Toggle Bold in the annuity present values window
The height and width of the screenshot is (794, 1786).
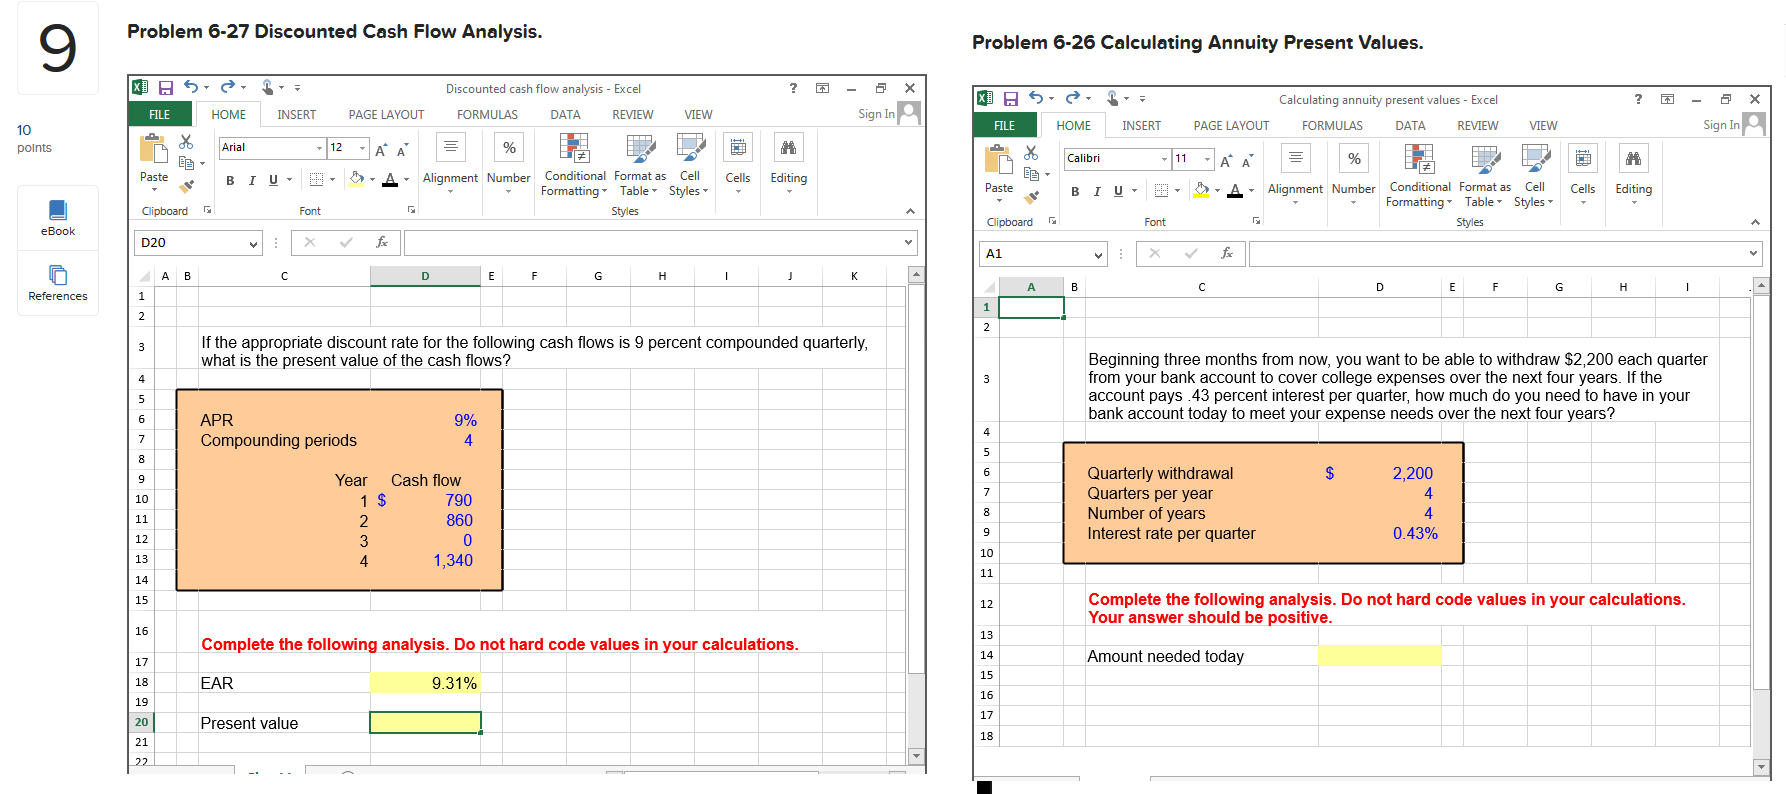pyautogui.click(x=1075, y=191)
